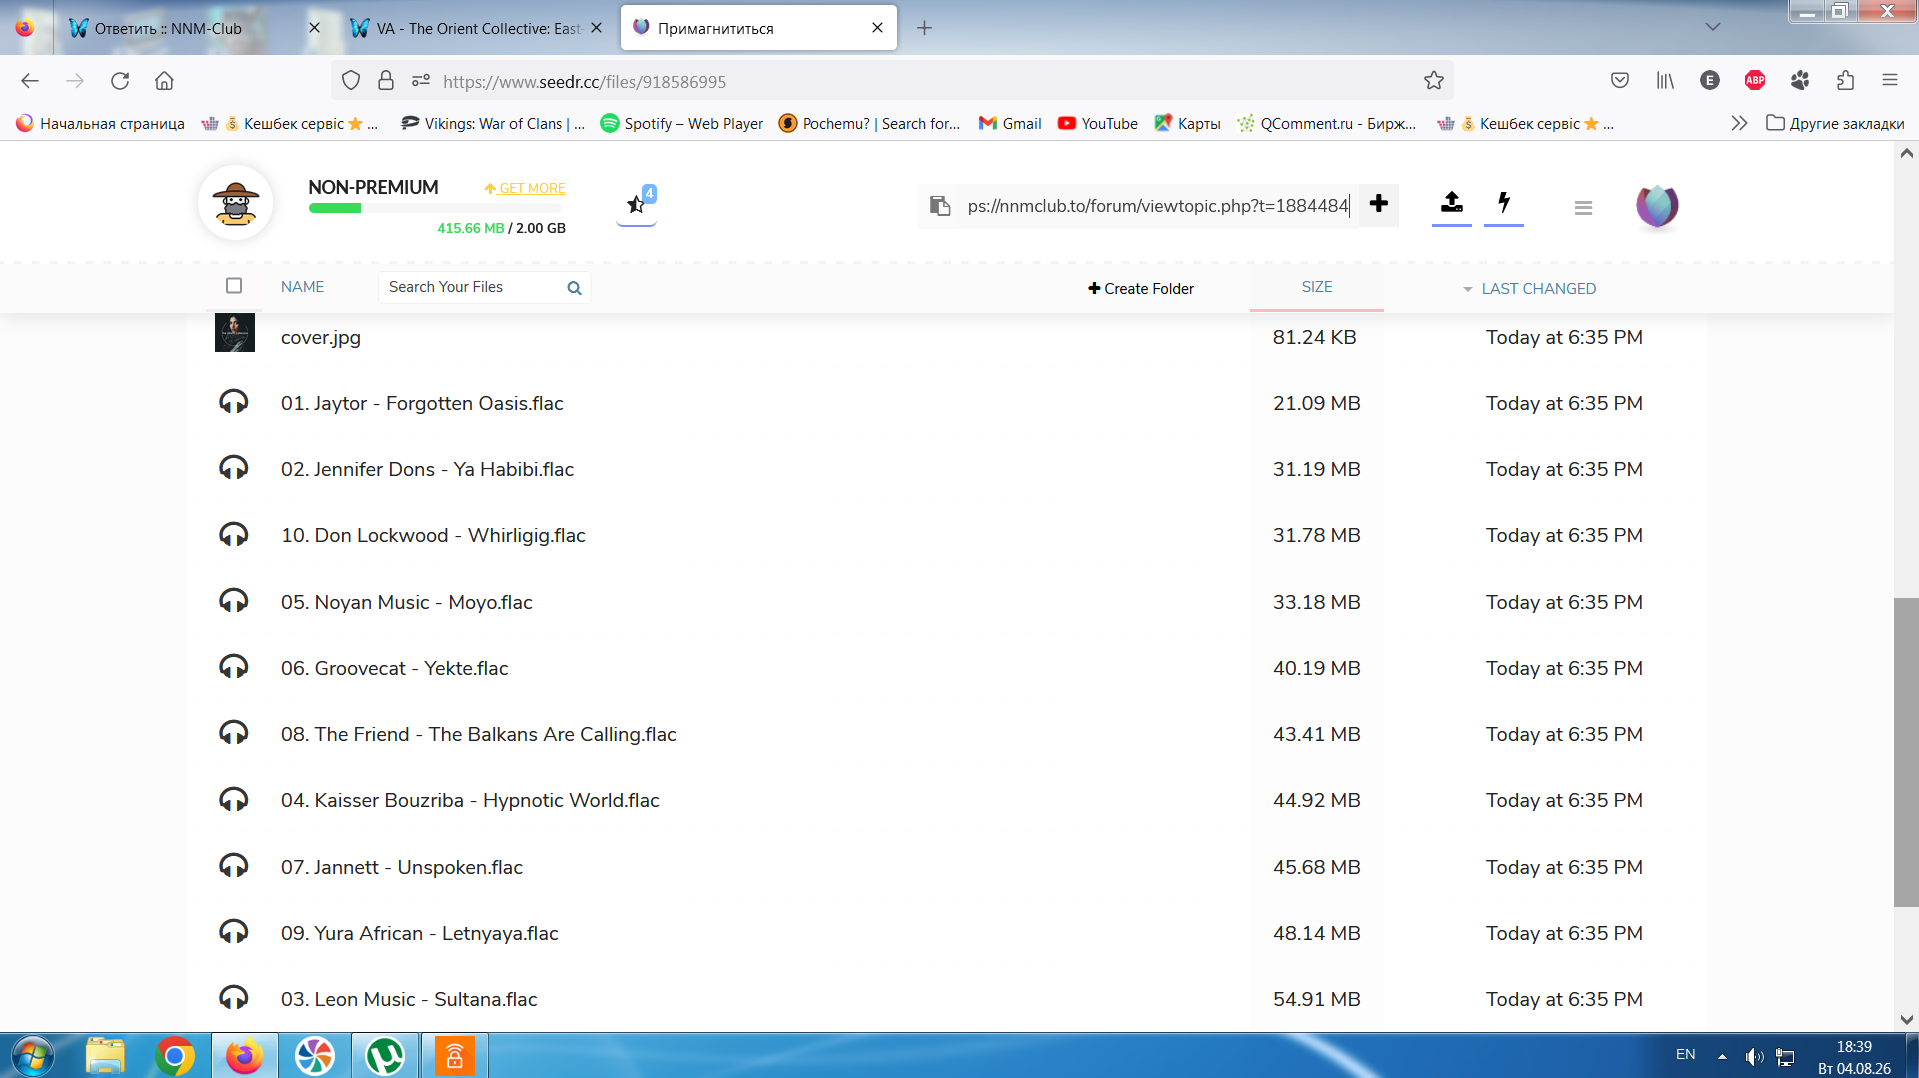Show more bookmarks with the double chevron
The width and height of the screenshot is (1919, 1078).
1739,123
